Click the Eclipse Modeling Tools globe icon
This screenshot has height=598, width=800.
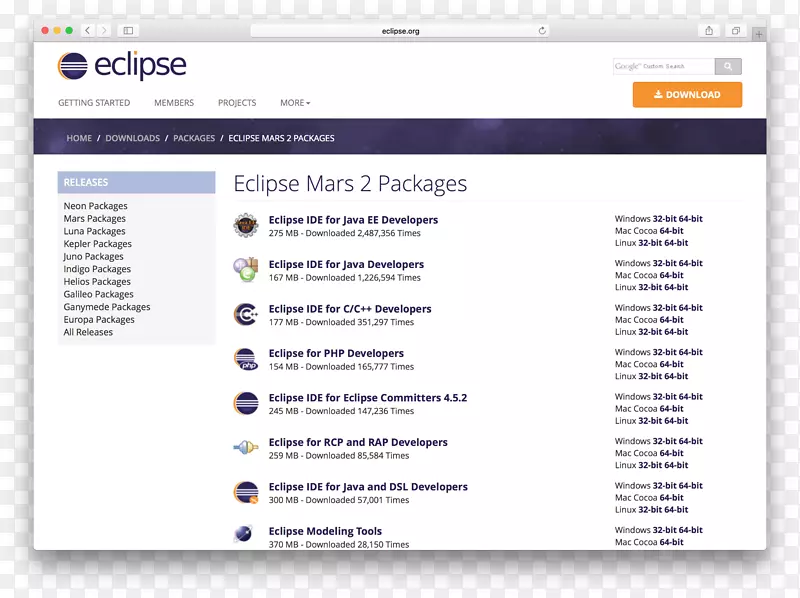(244, 535)
